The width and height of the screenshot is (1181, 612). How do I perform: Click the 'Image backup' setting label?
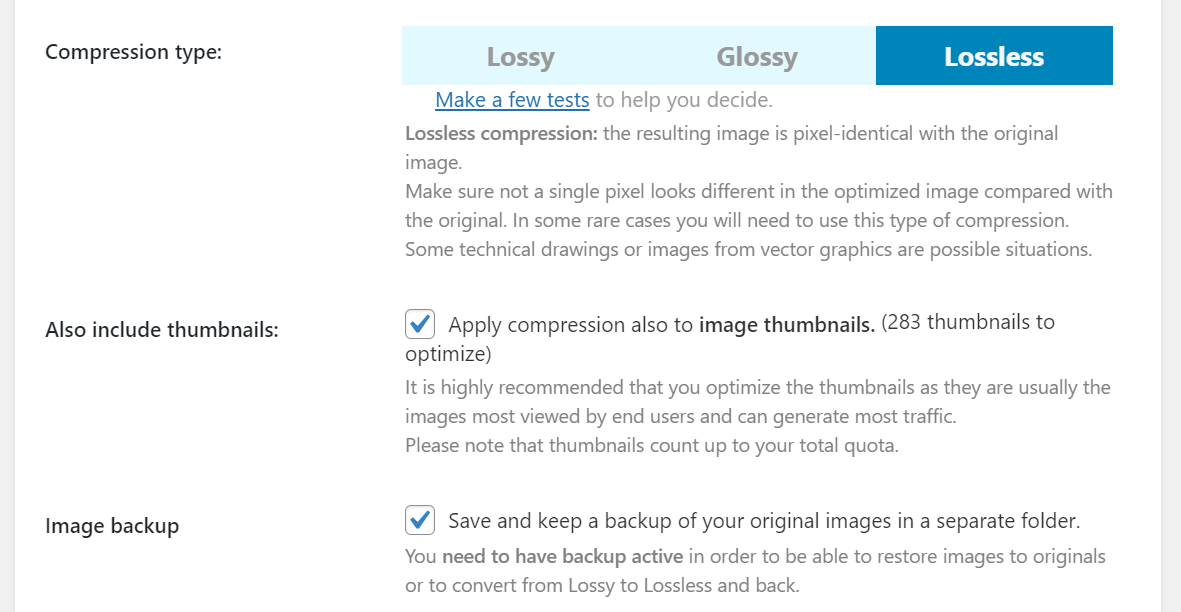tap(112, 526)
